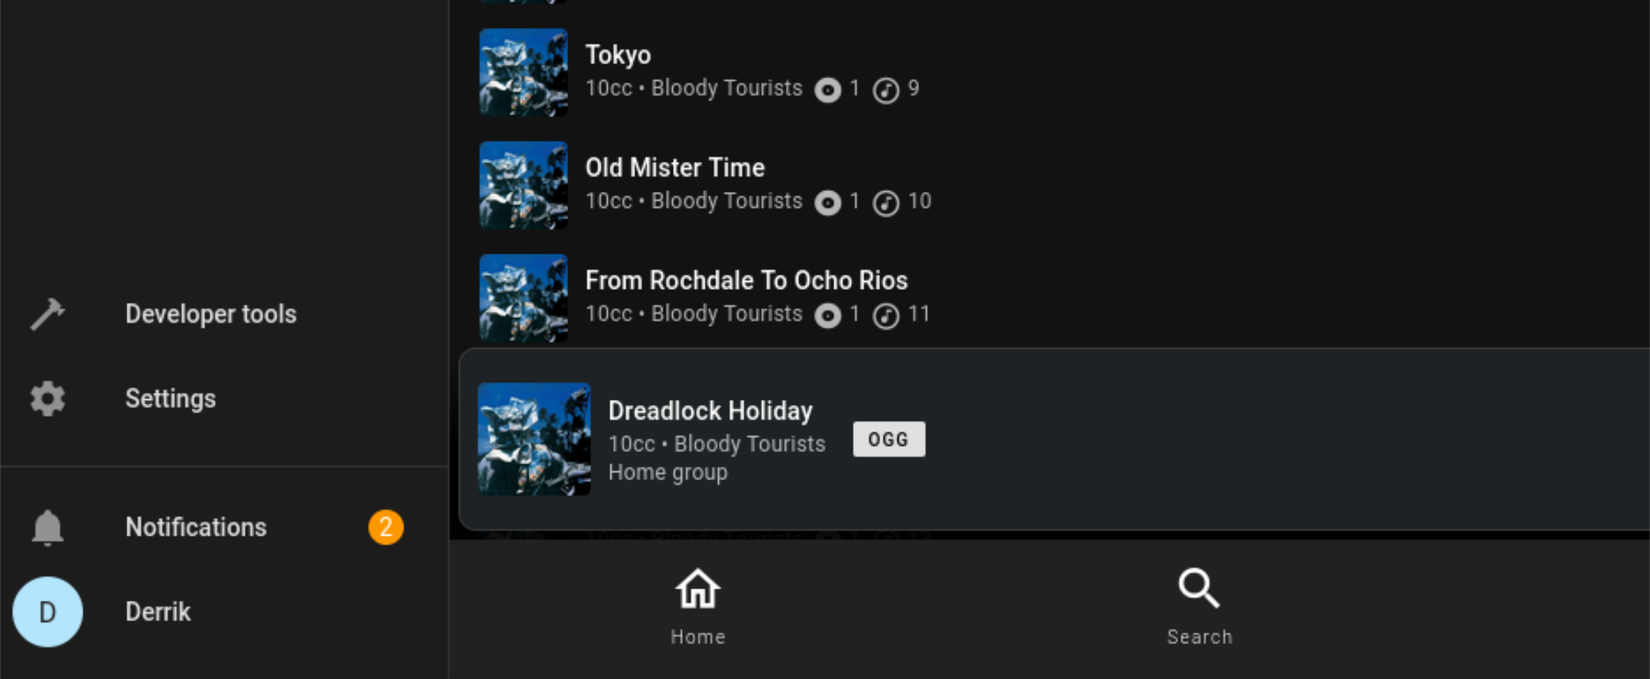Select the Home house icon in bottom bar
The height and width of the screenshot is (679, 1650).
[x=697, y=590]
